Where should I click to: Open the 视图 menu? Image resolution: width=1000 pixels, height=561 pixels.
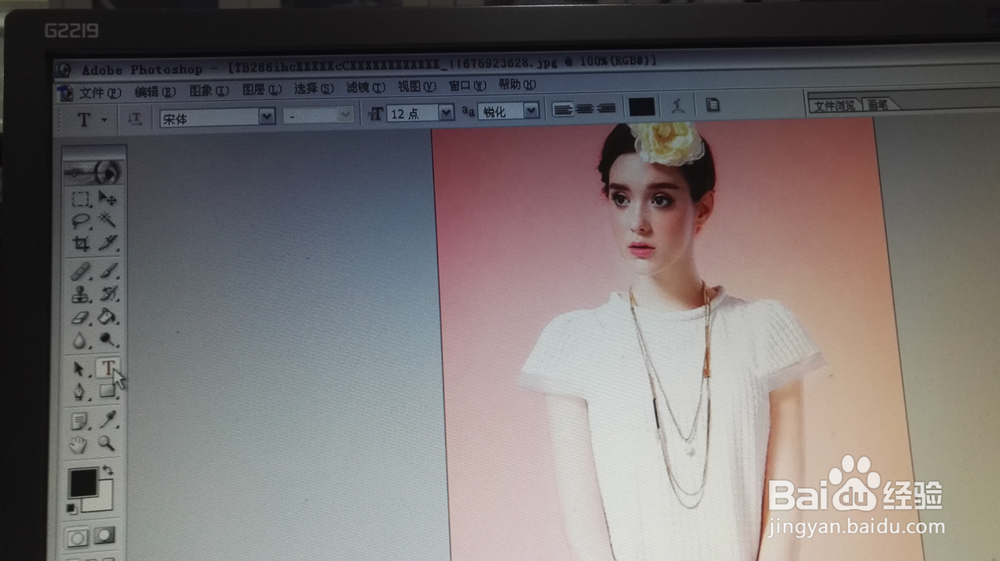(x=416, y=87)
